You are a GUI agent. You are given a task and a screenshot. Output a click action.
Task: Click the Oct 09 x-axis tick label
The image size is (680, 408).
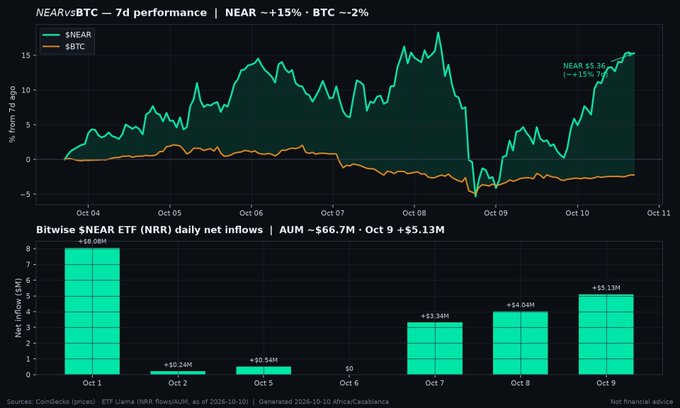[496, 213]
